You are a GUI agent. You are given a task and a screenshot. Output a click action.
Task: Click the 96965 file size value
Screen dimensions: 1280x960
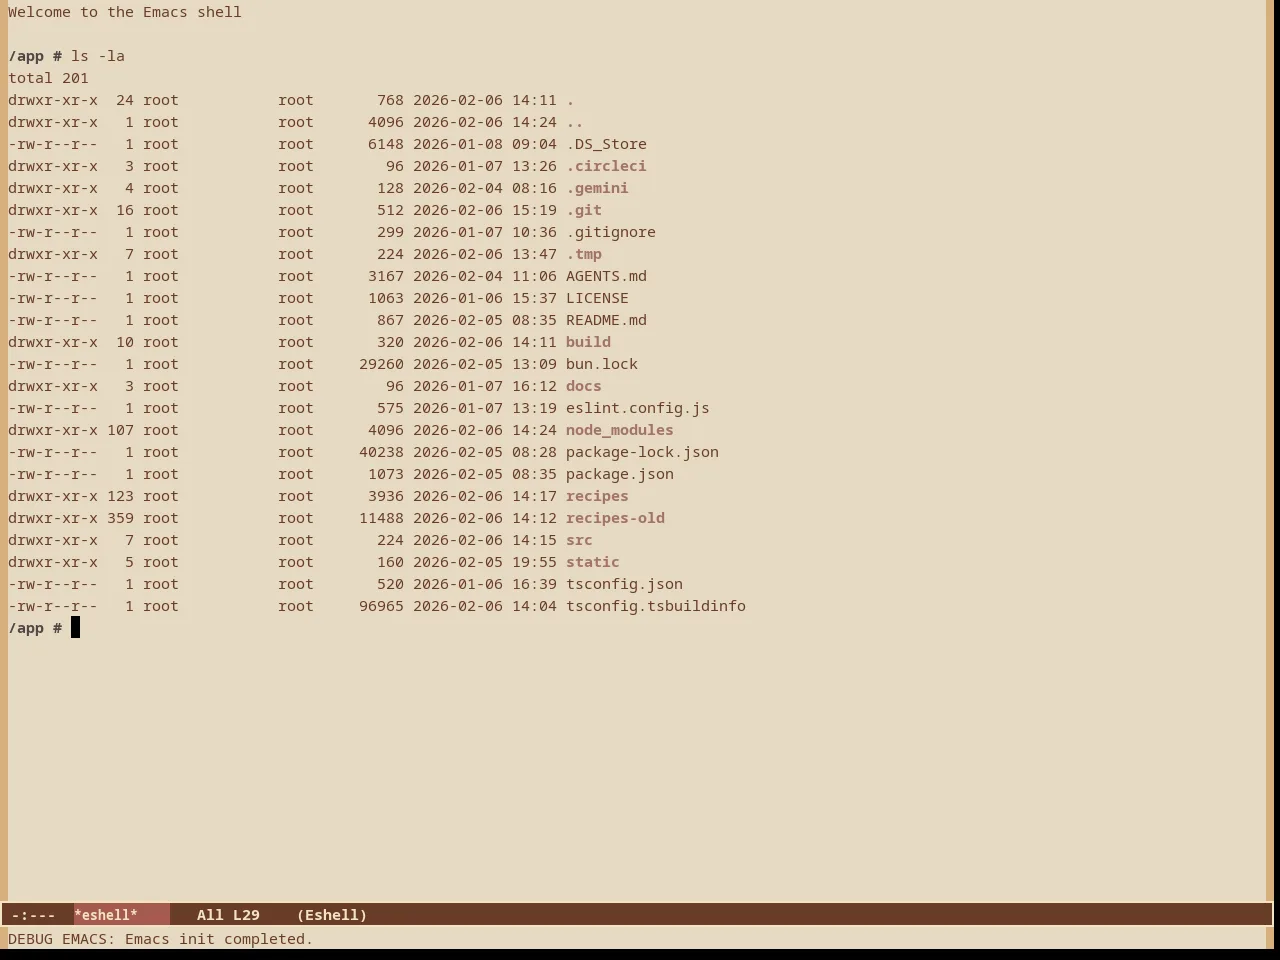(x=381, y=606)
